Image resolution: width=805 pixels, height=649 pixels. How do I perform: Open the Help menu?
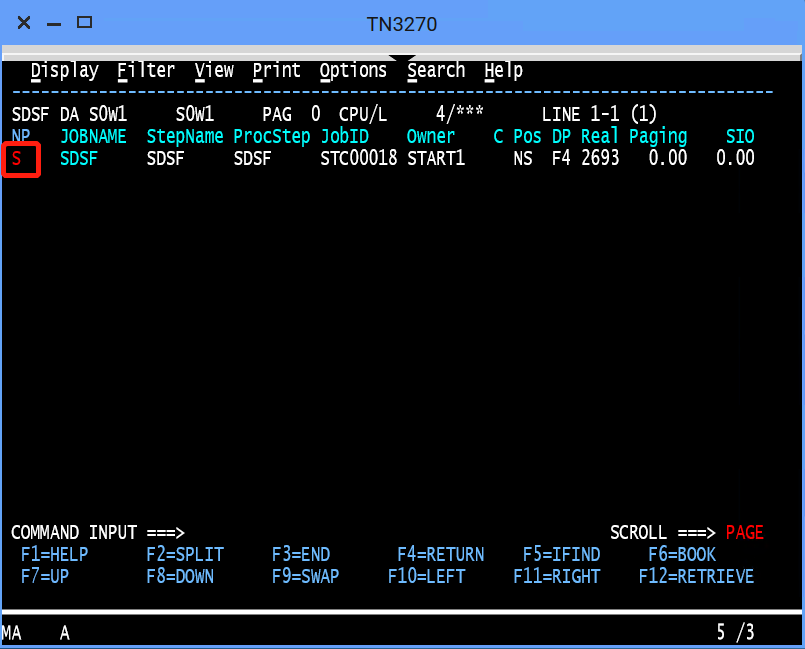click(503, 71)
